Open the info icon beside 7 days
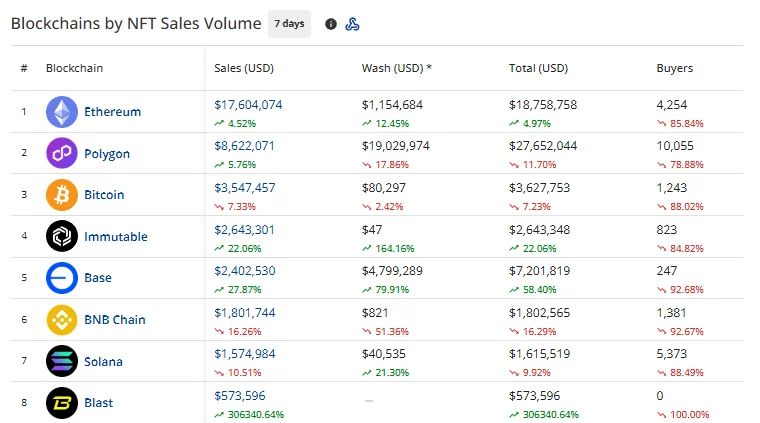760x423 pixels. click(331, 24)
